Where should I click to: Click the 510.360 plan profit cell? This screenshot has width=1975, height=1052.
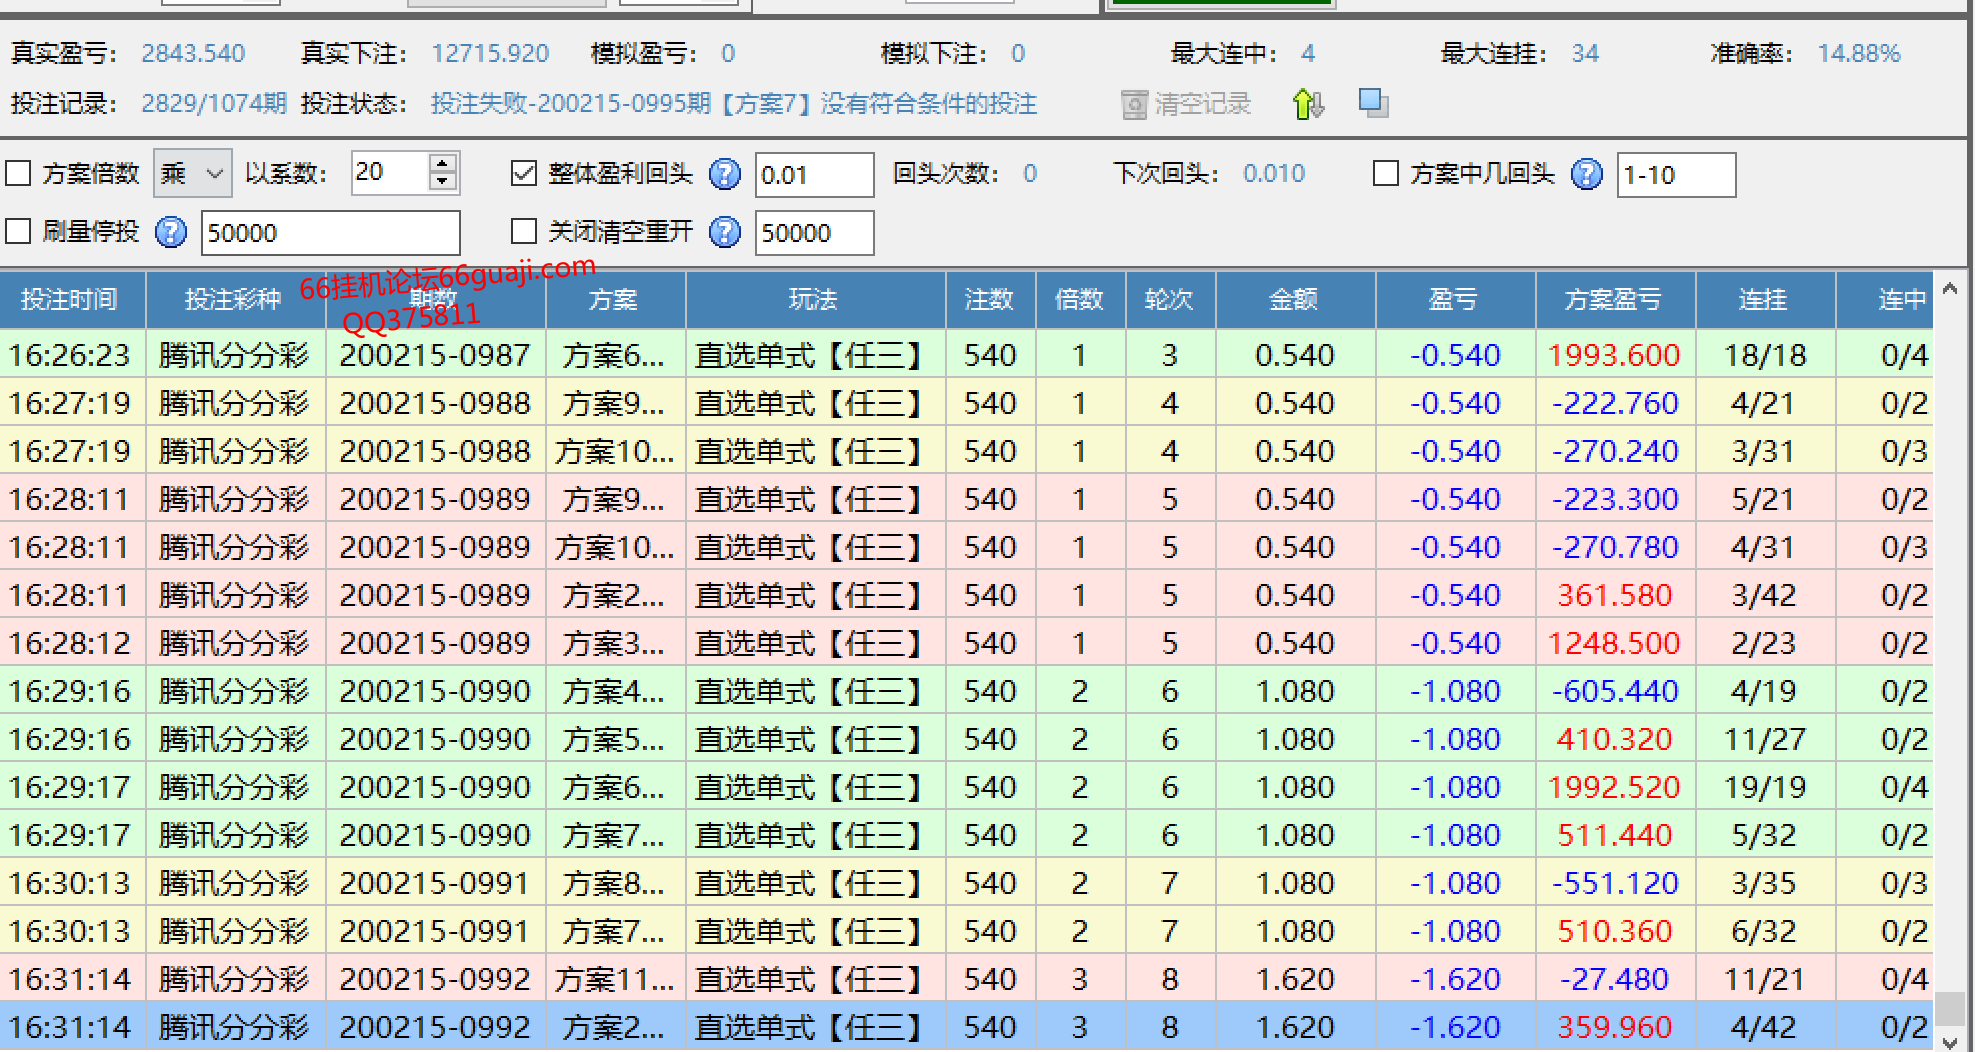[1615, 931]
